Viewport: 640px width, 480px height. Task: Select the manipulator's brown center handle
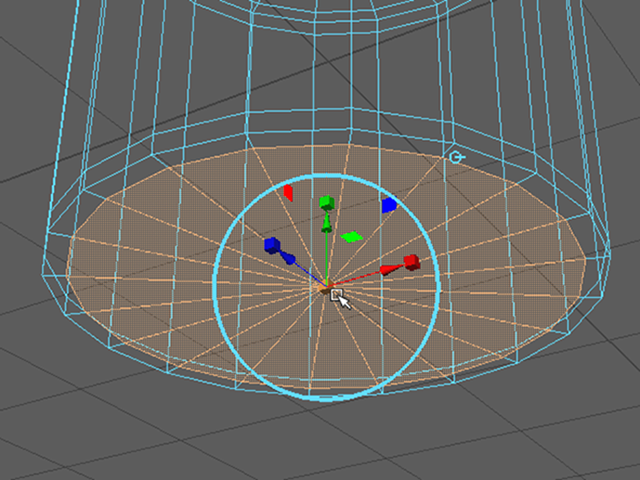(x=325, y=289)
